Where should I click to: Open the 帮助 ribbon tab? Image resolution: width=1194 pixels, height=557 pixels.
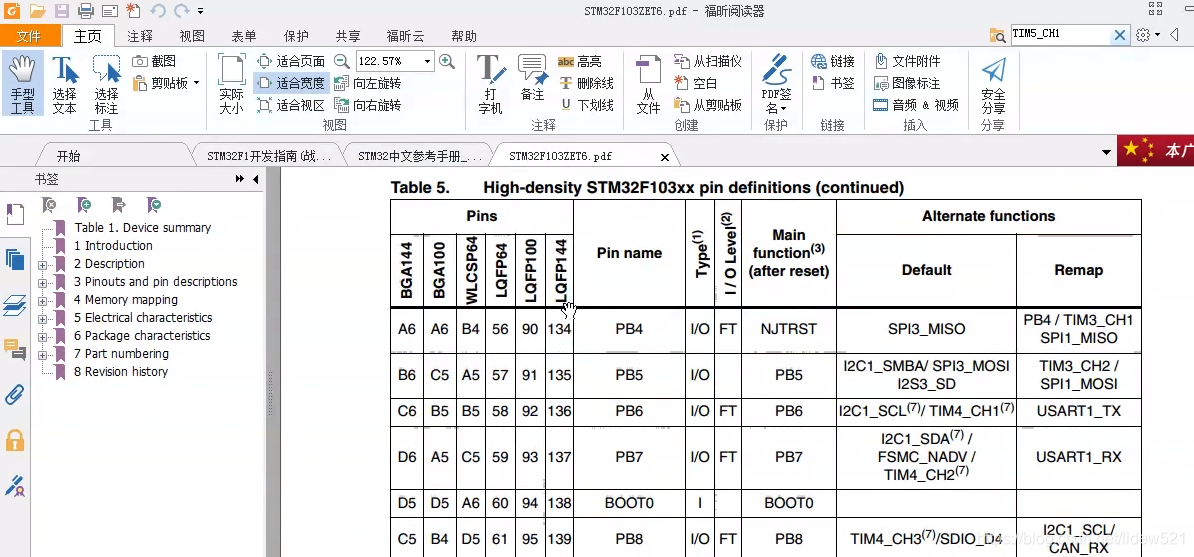[x=464, y=36]
